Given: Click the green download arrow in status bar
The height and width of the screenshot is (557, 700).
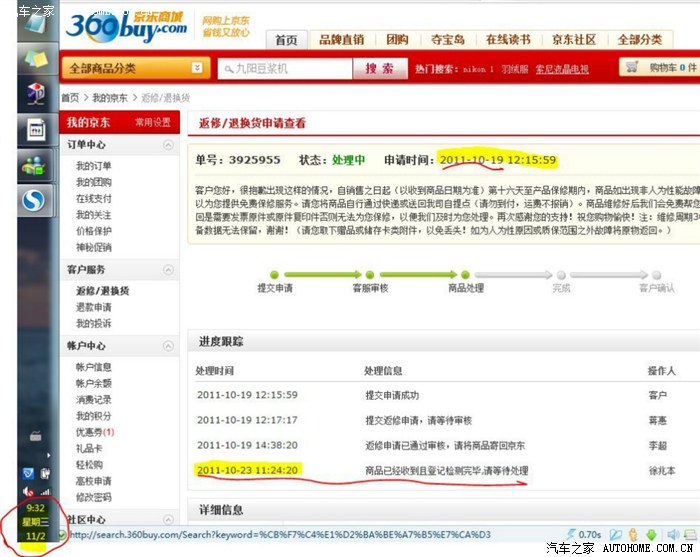Looking at the screenshot, I should click(651, 534).
